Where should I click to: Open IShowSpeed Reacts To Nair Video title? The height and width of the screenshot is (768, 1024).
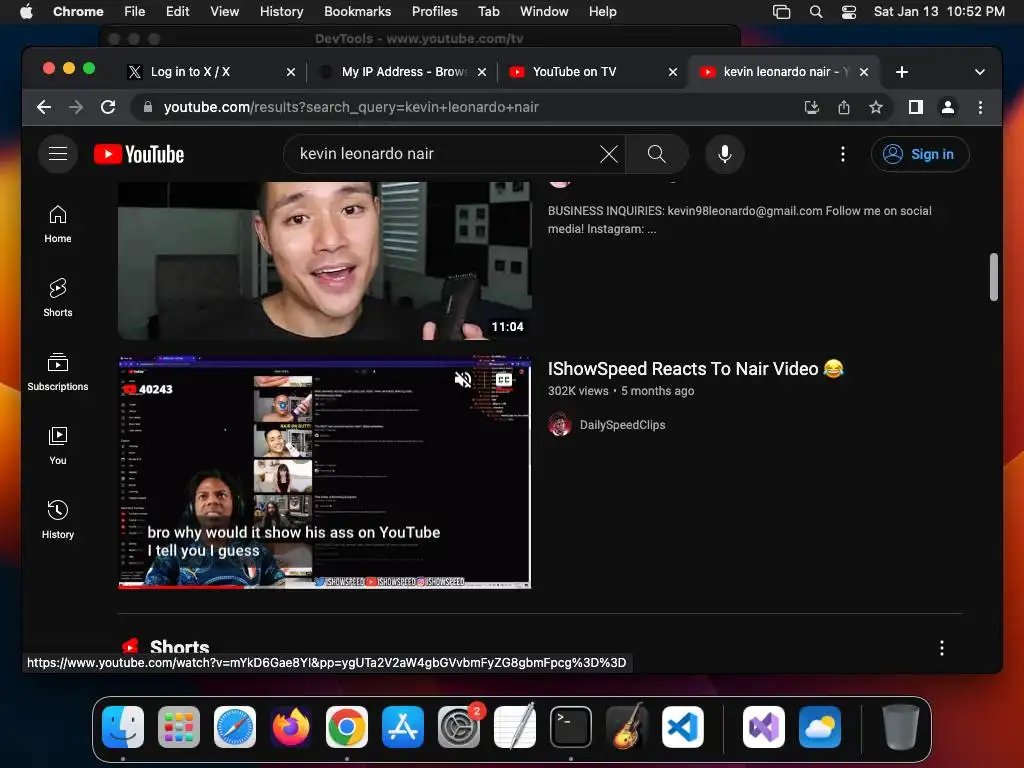pos(696,369)
